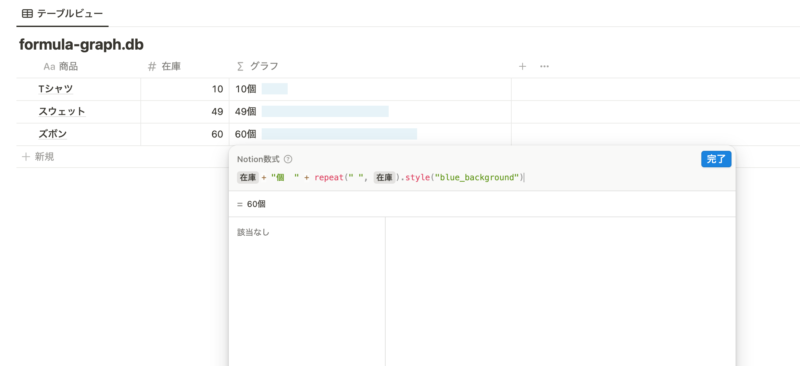The image size is (800, 366).
Task: Add a new property with the plus icon
Action: (522, 66)
